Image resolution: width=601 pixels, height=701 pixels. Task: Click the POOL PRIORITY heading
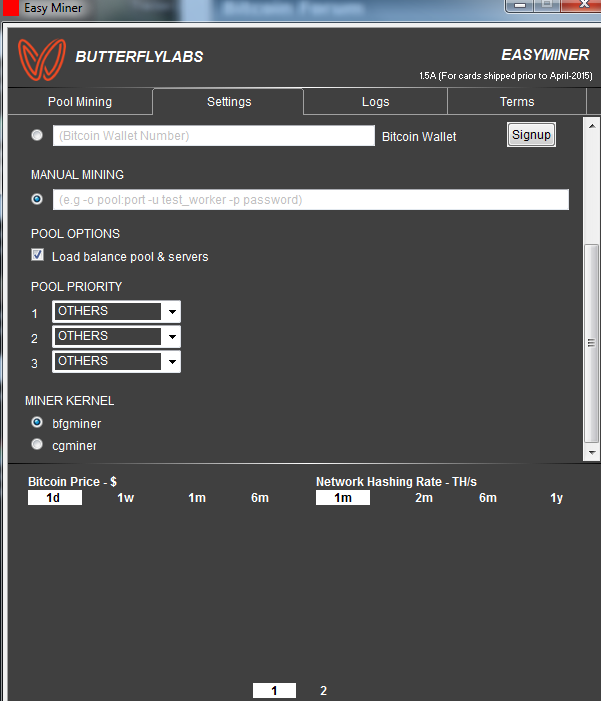76,287
